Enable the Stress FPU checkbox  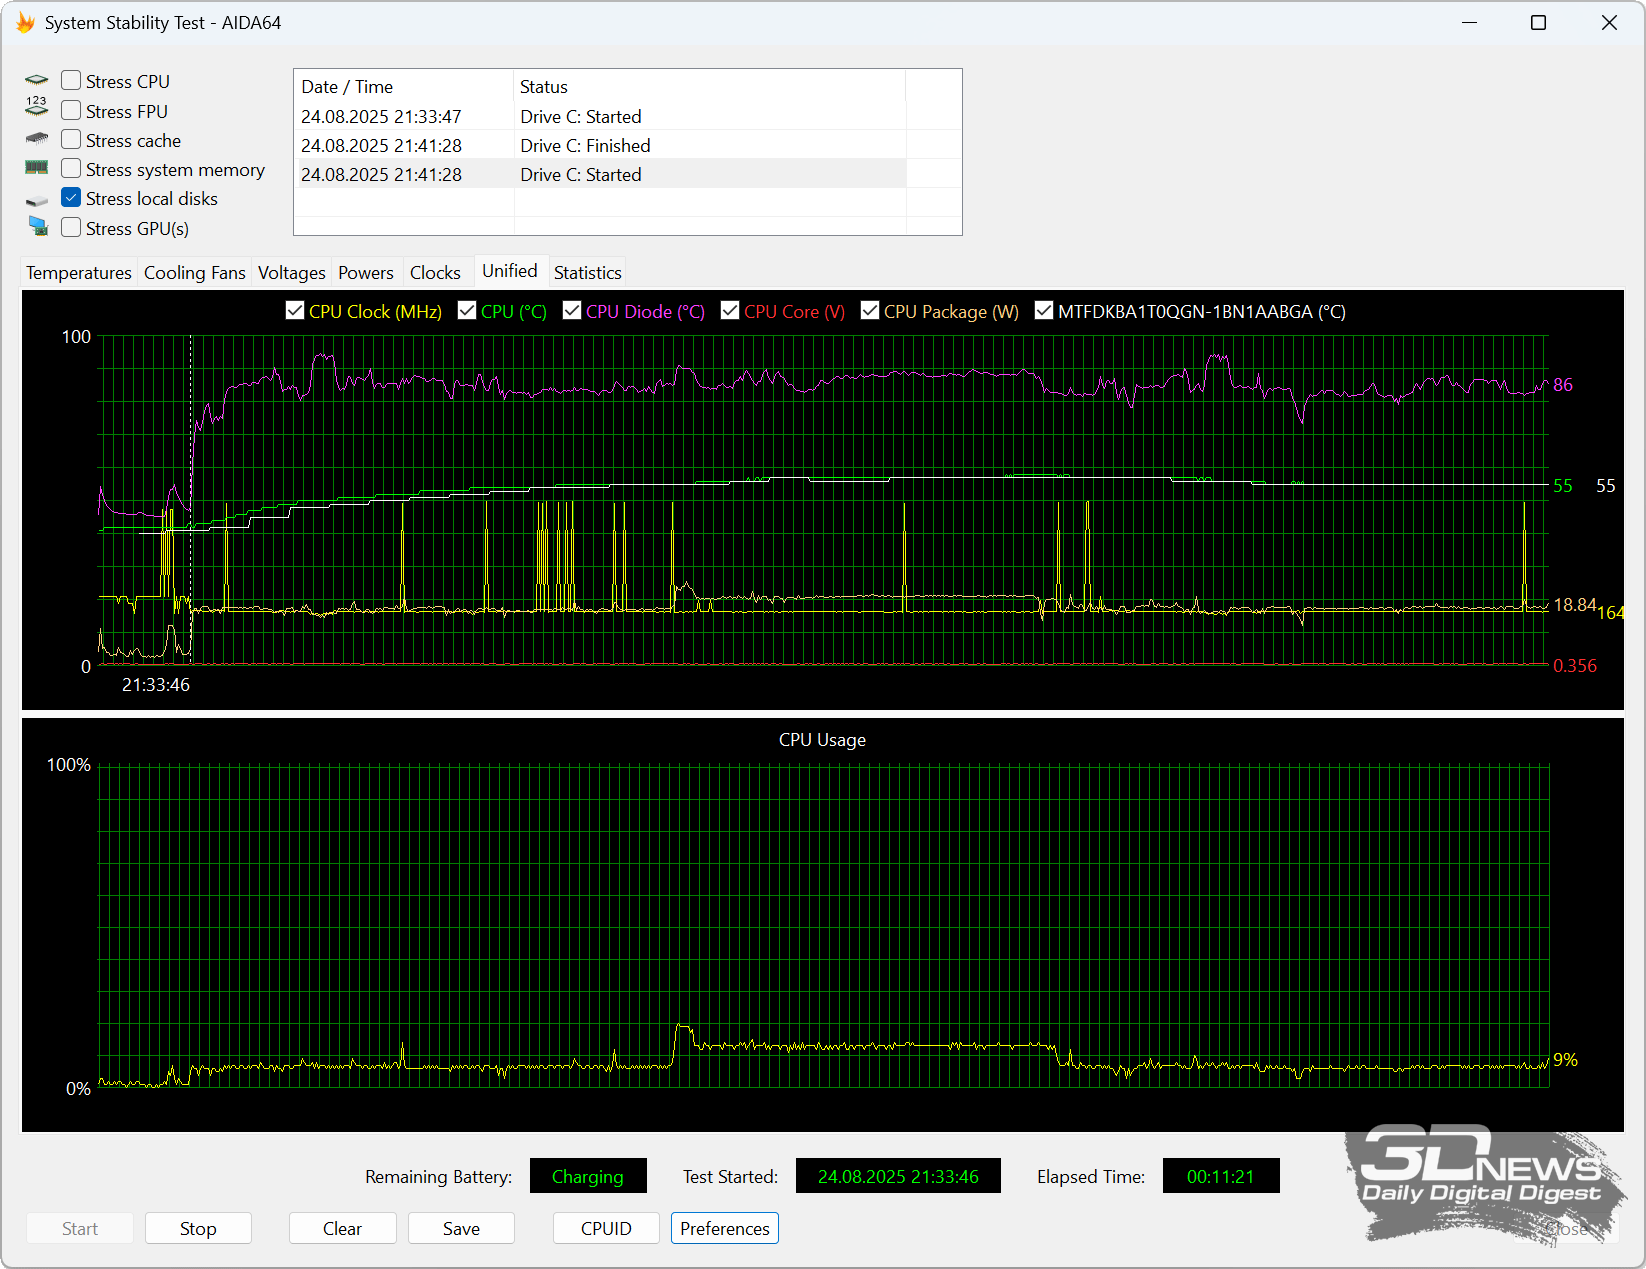(71, 110)
